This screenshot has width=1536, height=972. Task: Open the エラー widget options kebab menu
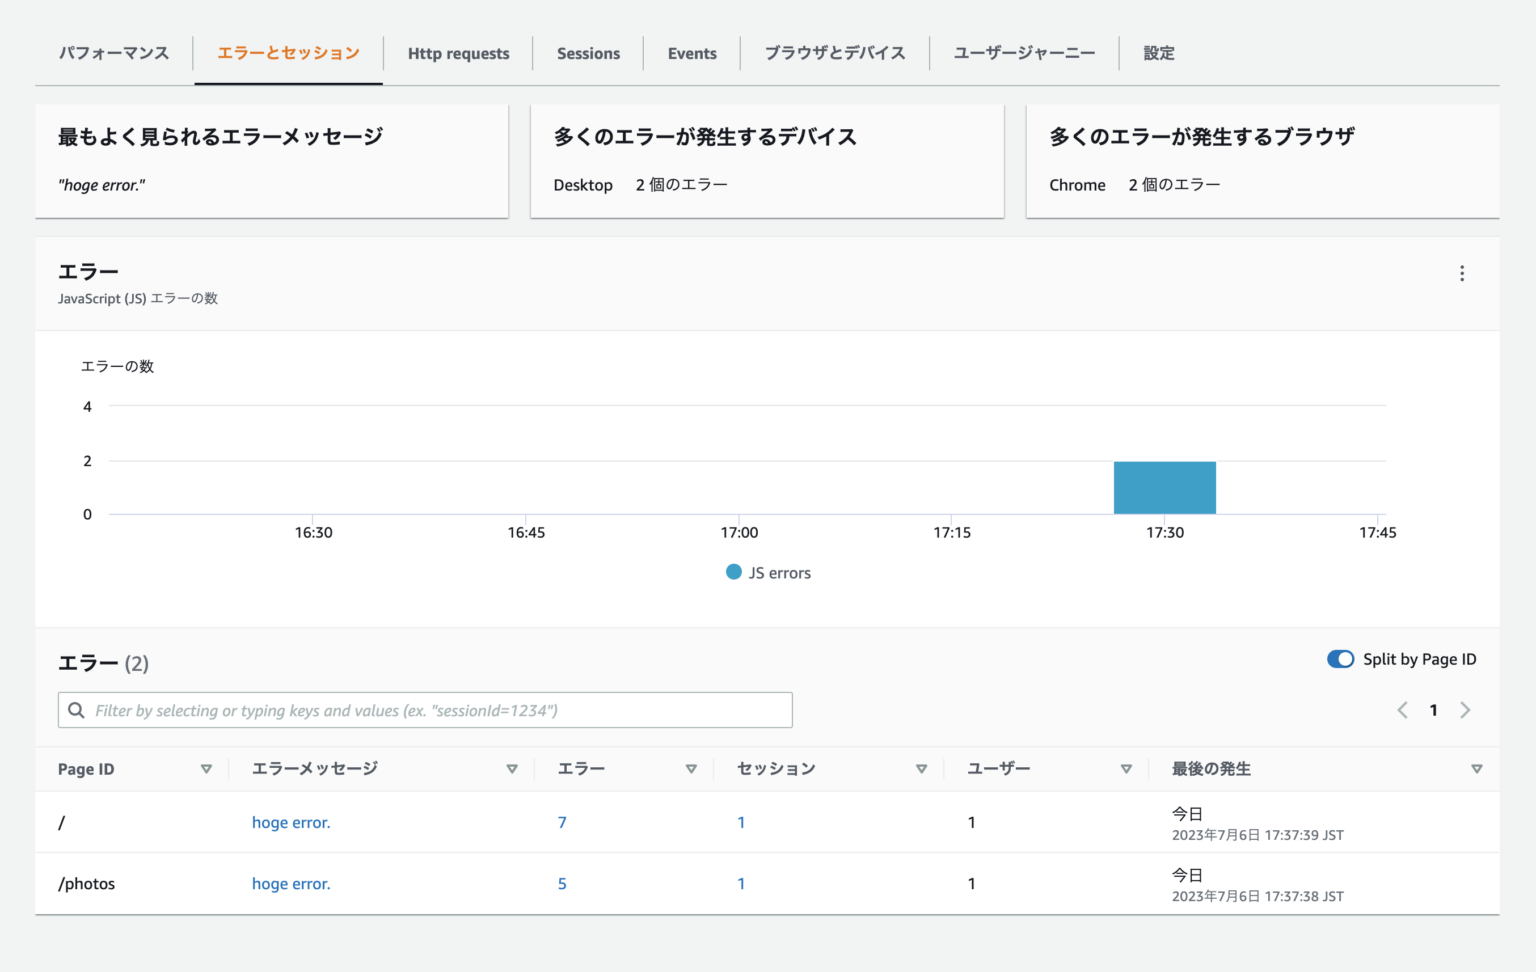click(x=1462, y=272)
